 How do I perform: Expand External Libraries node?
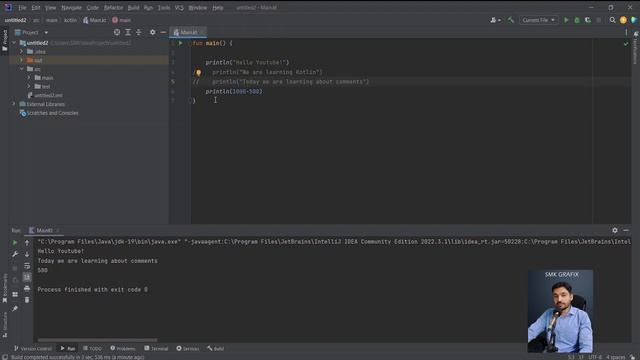(x=14, y=104)
